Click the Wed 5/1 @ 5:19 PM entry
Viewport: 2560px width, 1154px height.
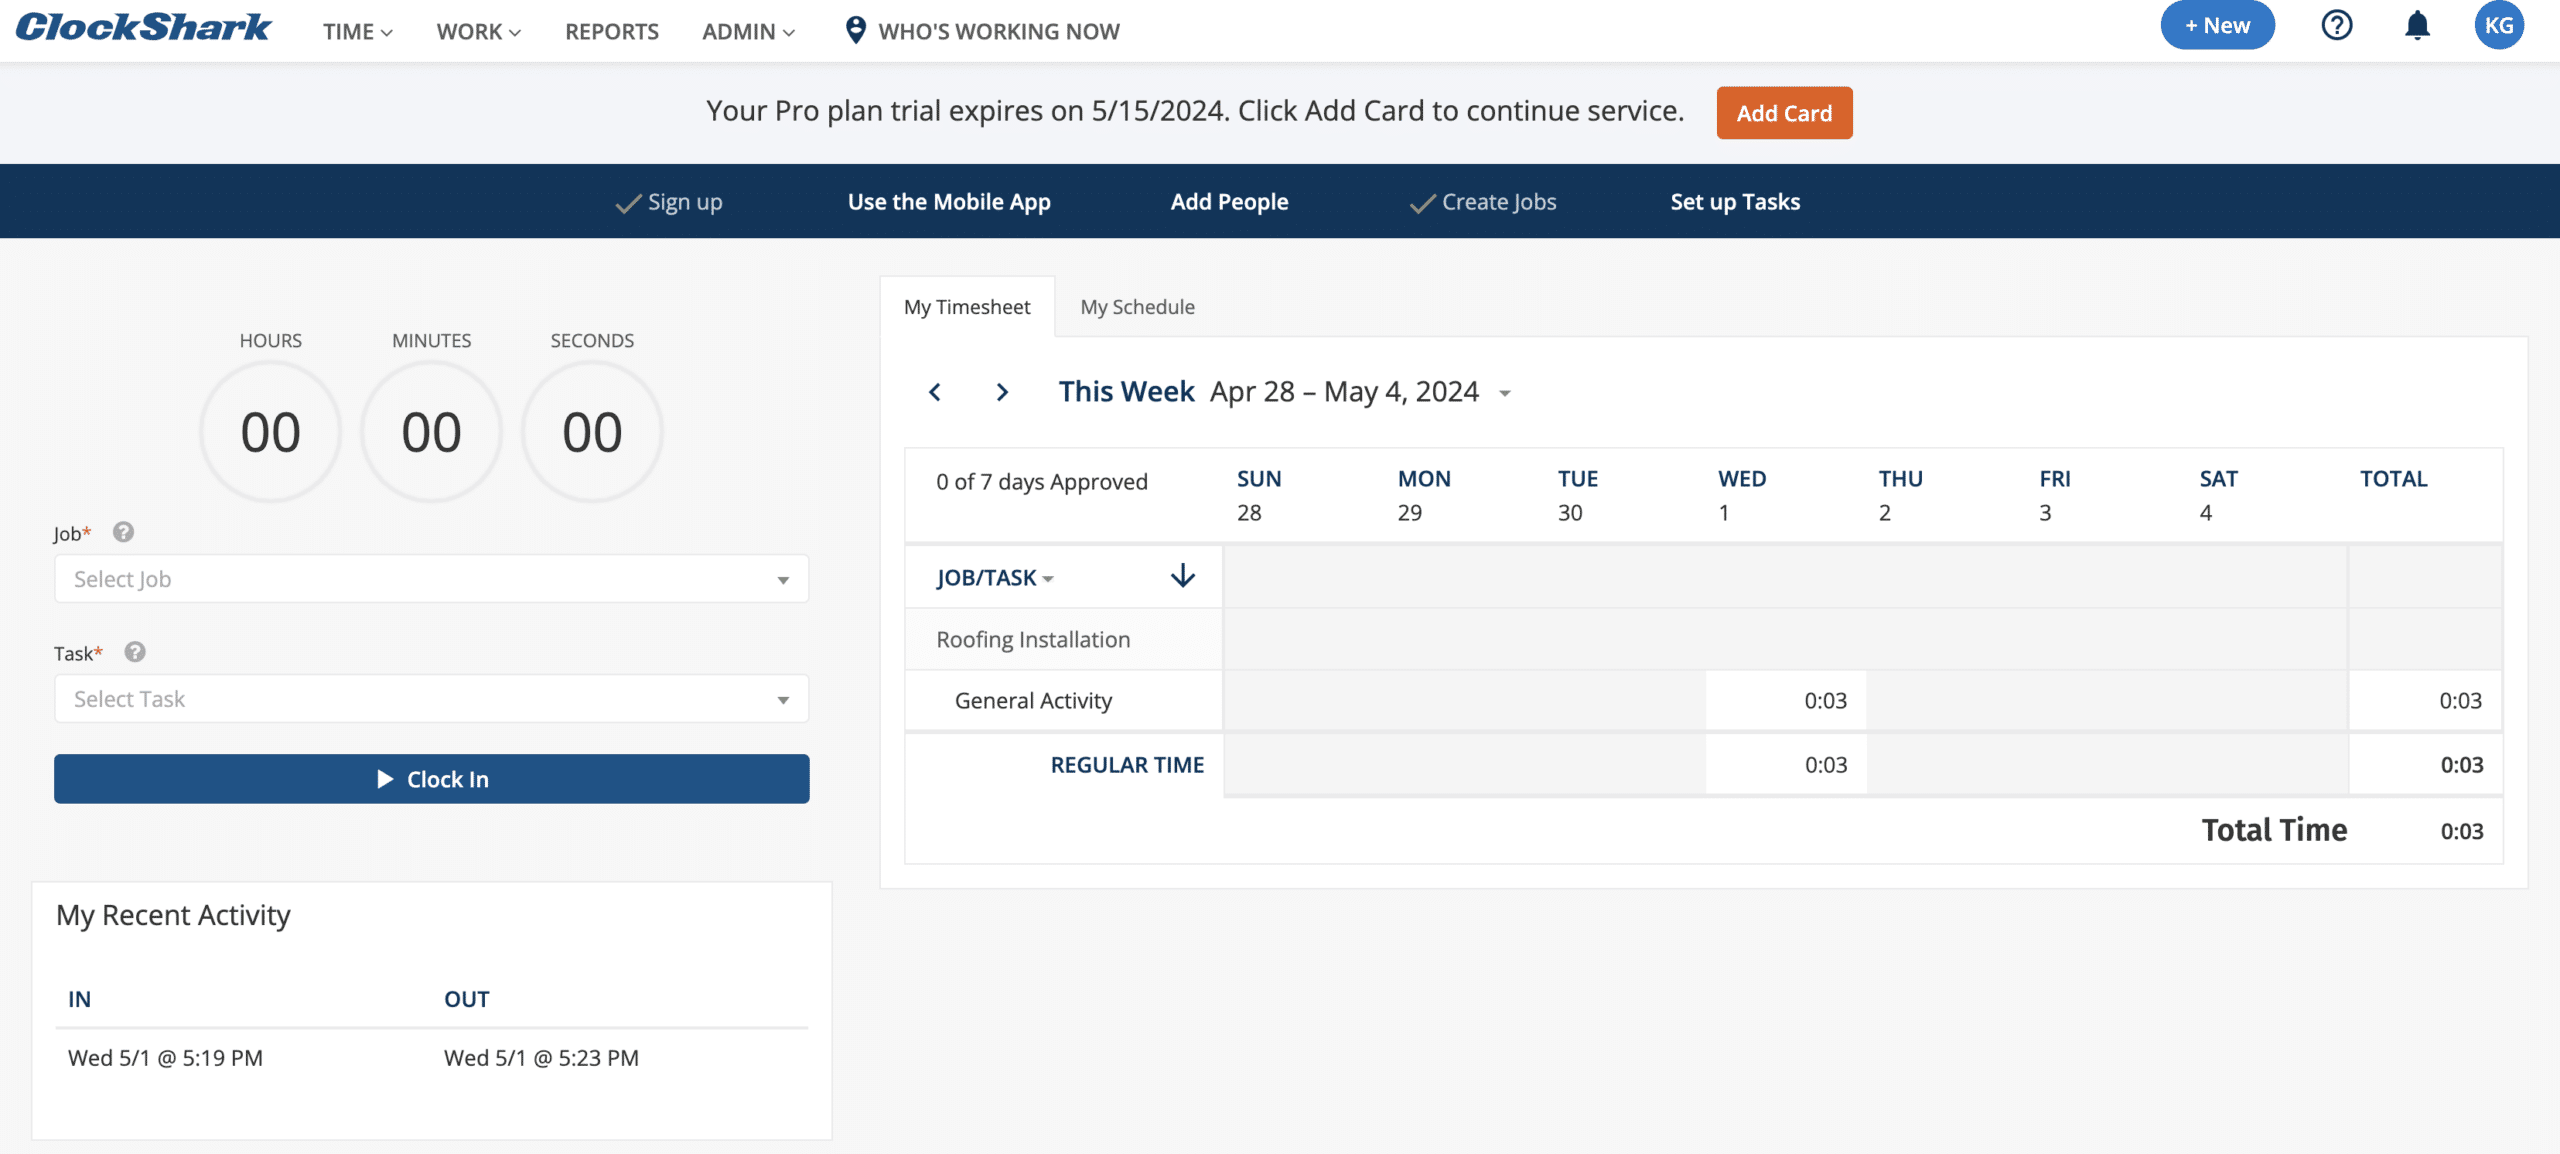(x=165, y=1058)
